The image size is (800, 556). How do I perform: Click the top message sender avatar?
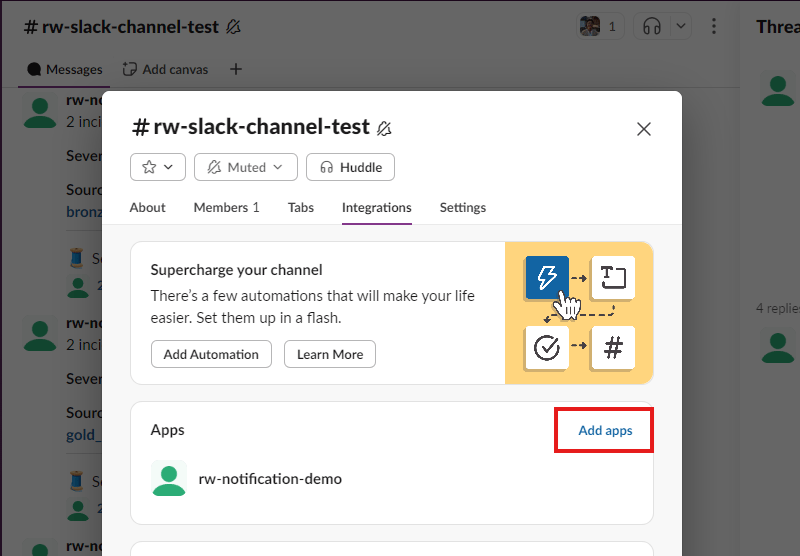pyautogui.click(x=40, y=113)
